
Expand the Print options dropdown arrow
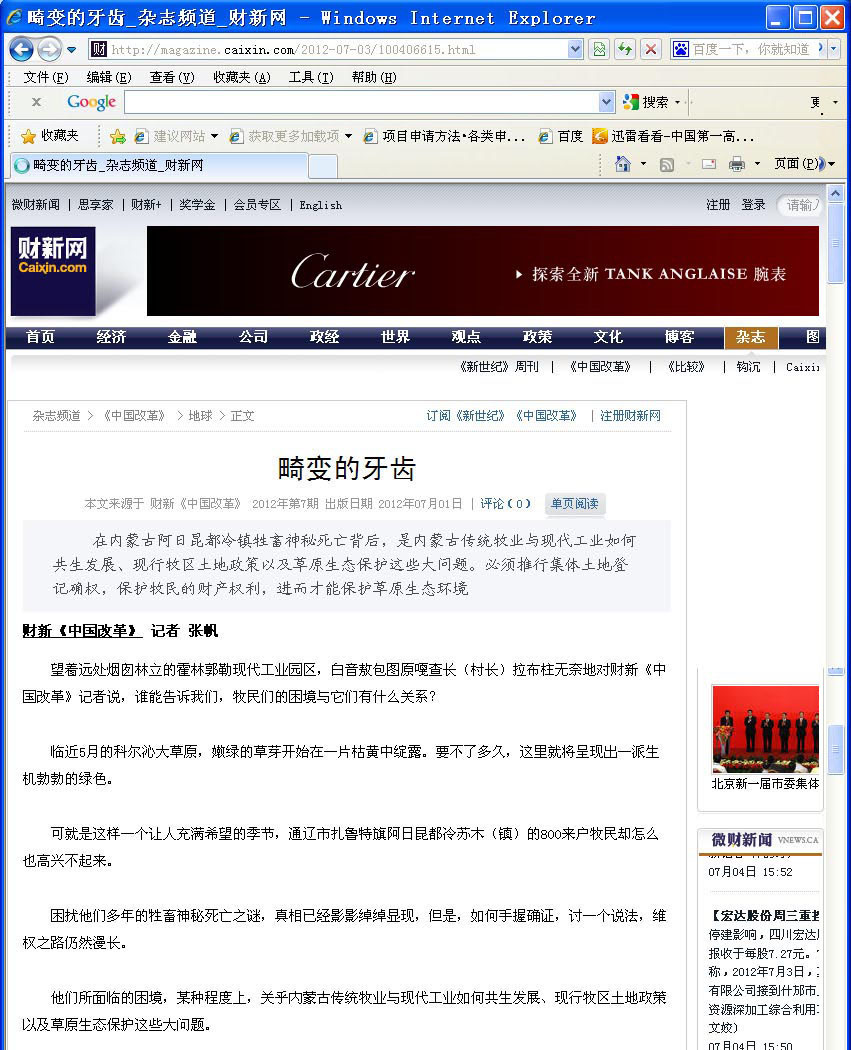click(757, 164)
